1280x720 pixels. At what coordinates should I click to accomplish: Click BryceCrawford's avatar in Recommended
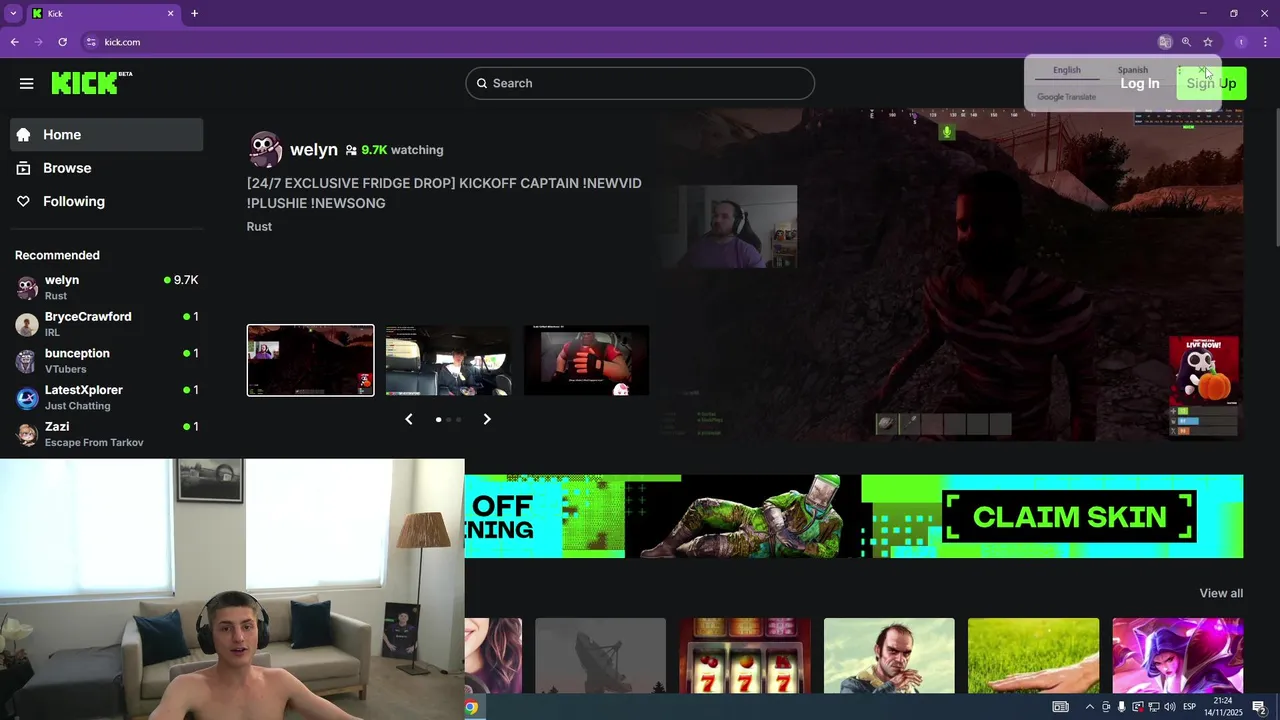[27, 324]
